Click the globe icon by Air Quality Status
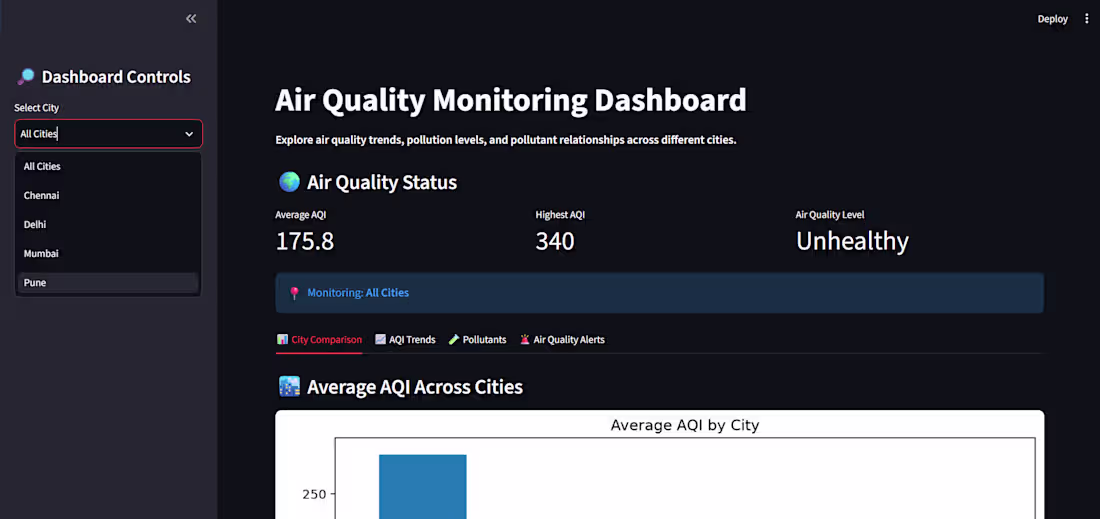This screenshot has height=519, width=1100. [289, 182]
